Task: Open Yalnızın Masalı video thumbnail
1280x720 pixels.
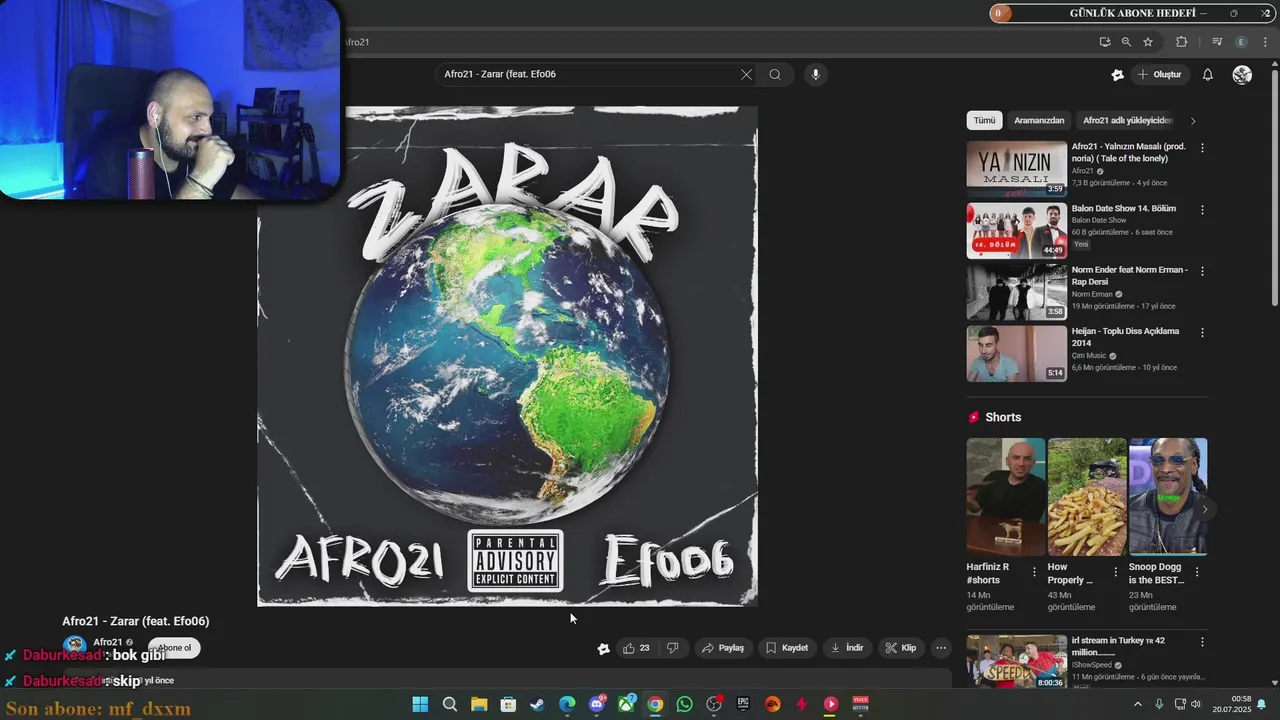Action: (1016, 168)
